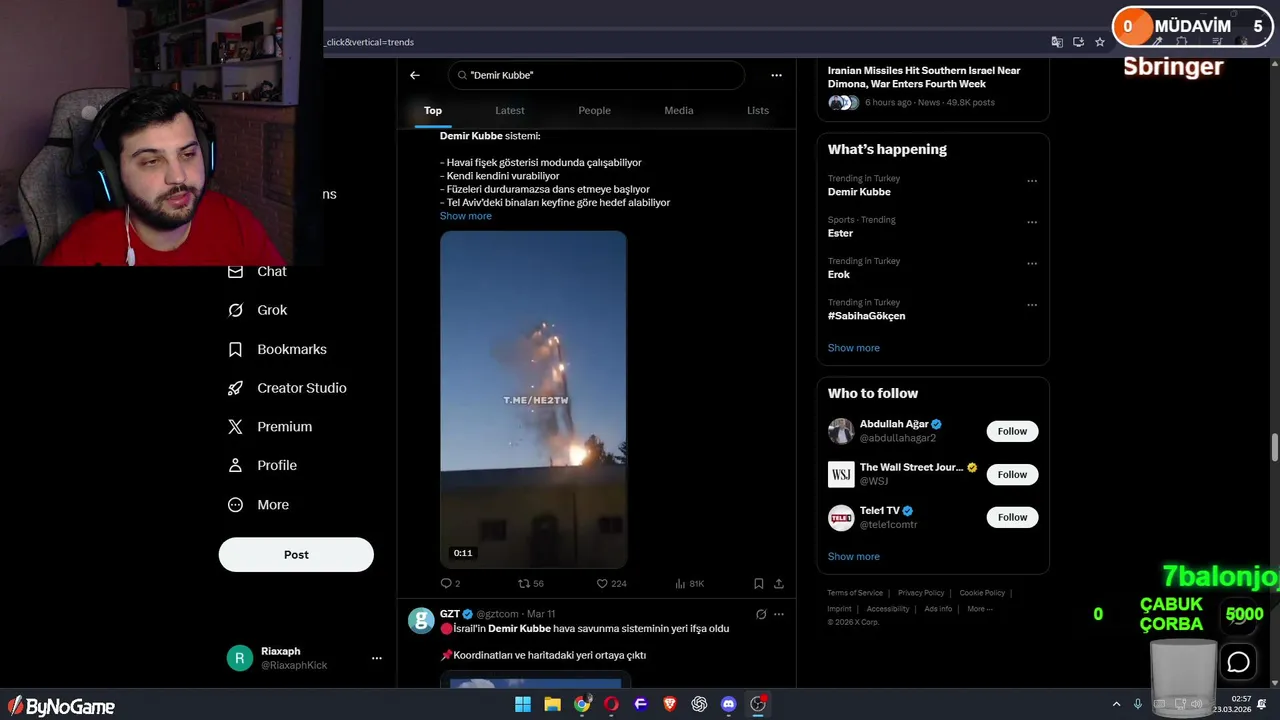The image size is (1280, 720).
Task: Open Chat in X sidebar
Action: coord(257,271)
